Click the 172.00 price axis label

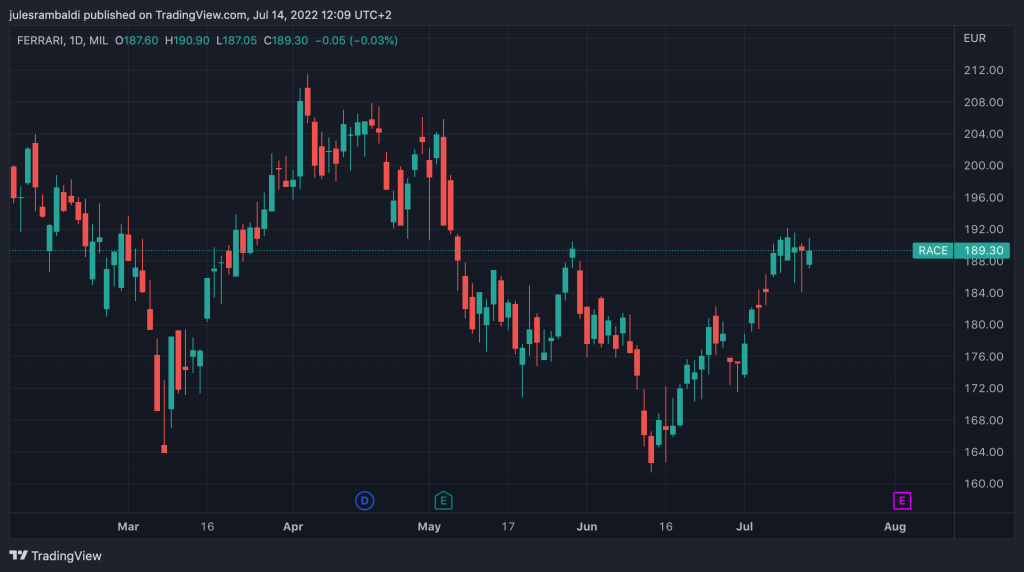coord(984,389)
